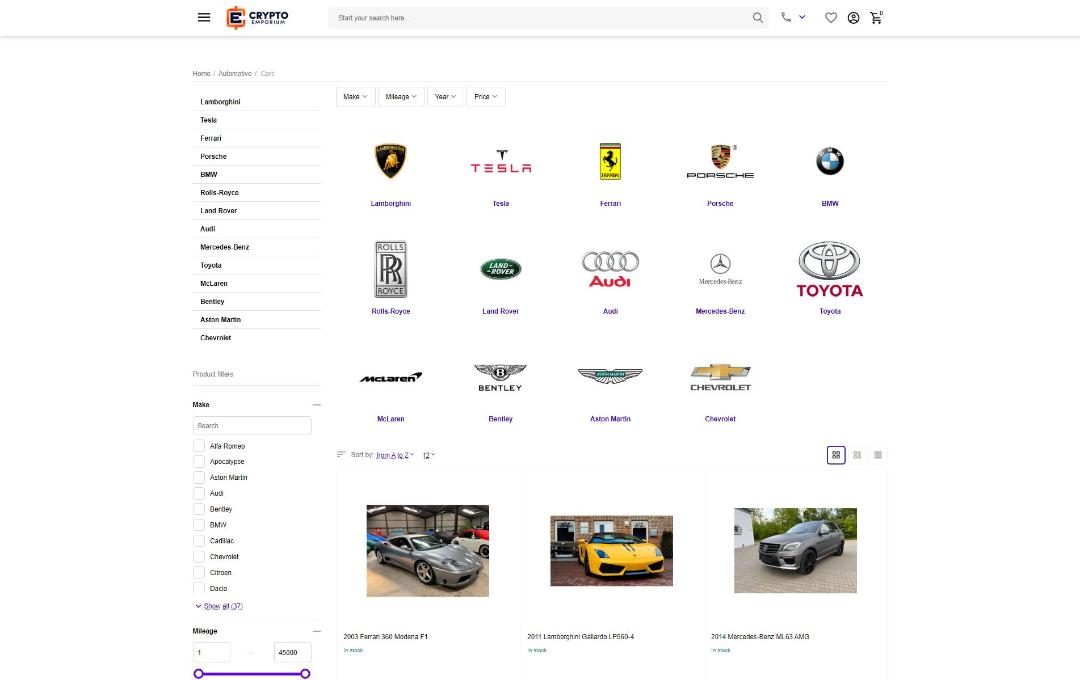Click the Audi rings logo
The width and height of the screenshot is (1080, 680).
pyautogui.click(x=610, y=269)
